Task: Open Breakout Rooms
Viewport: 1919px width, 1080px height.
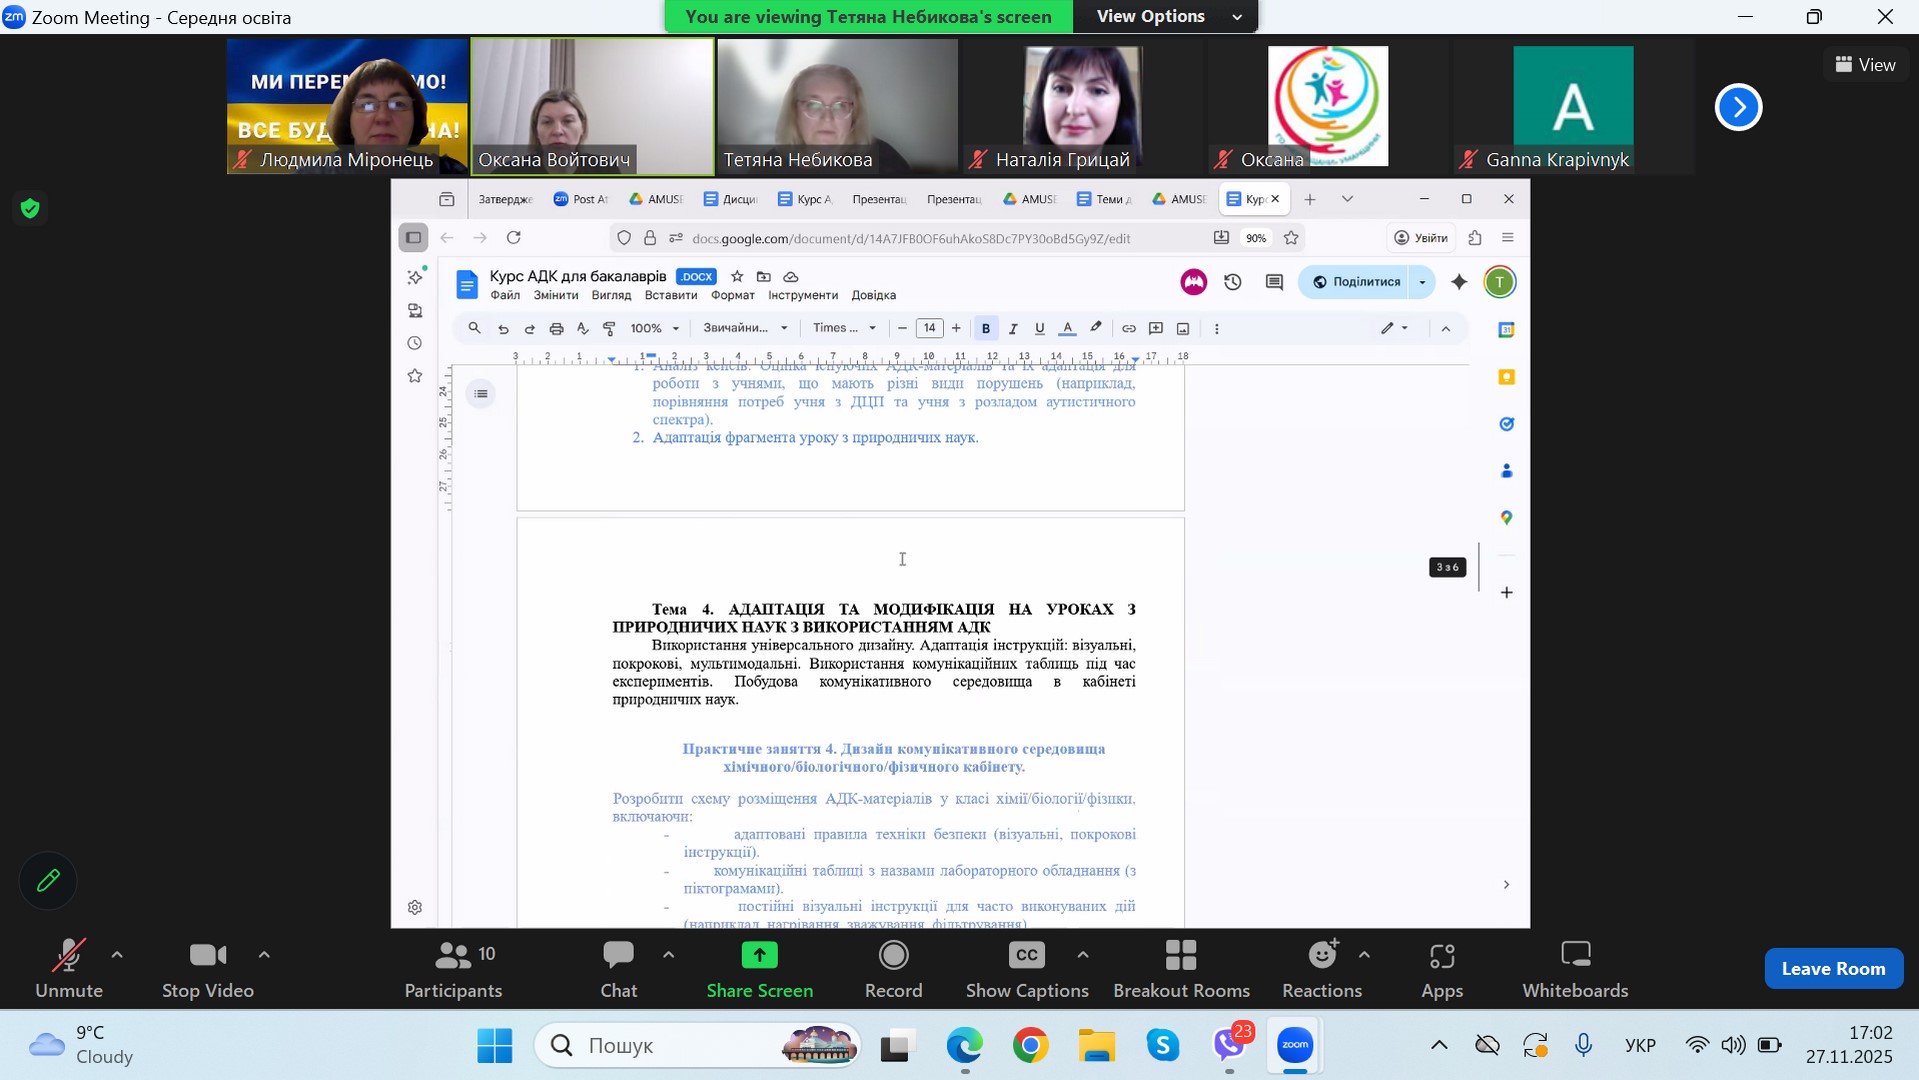Action: click(1181, 968)
